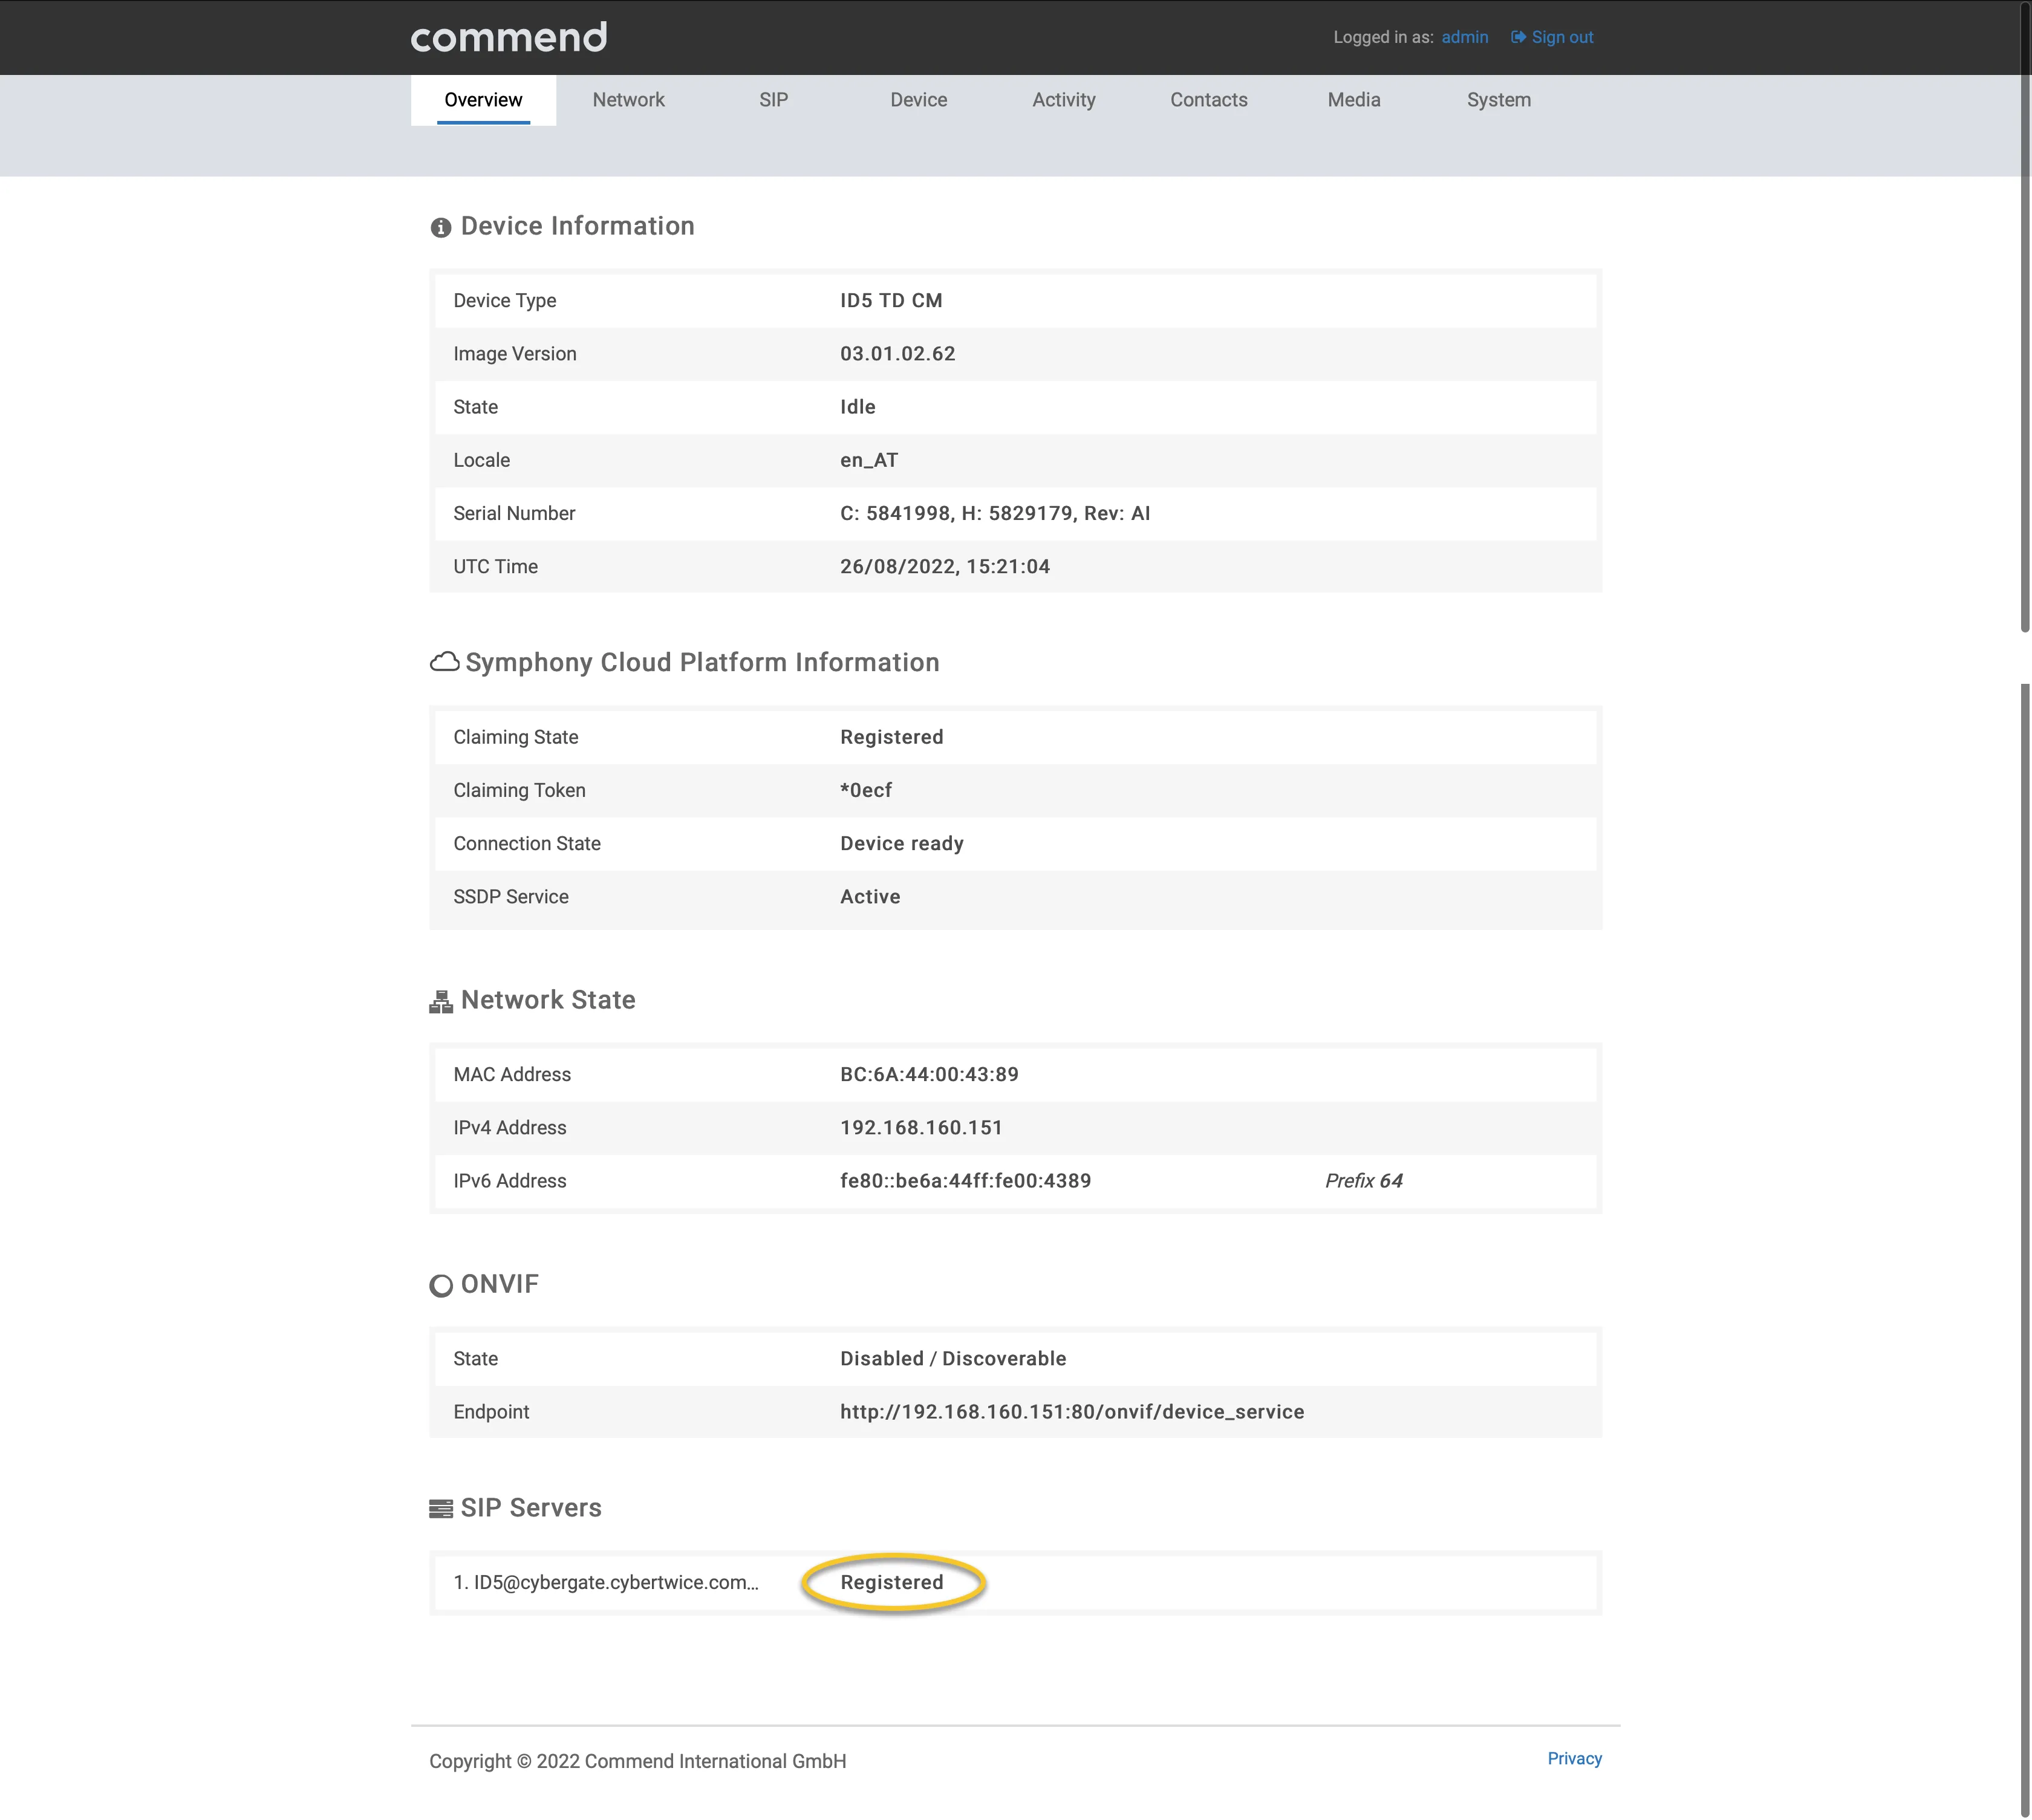The image size is (2032, 1820).
Task: Click the SIP server Registered status
Action: [891, 1582]
